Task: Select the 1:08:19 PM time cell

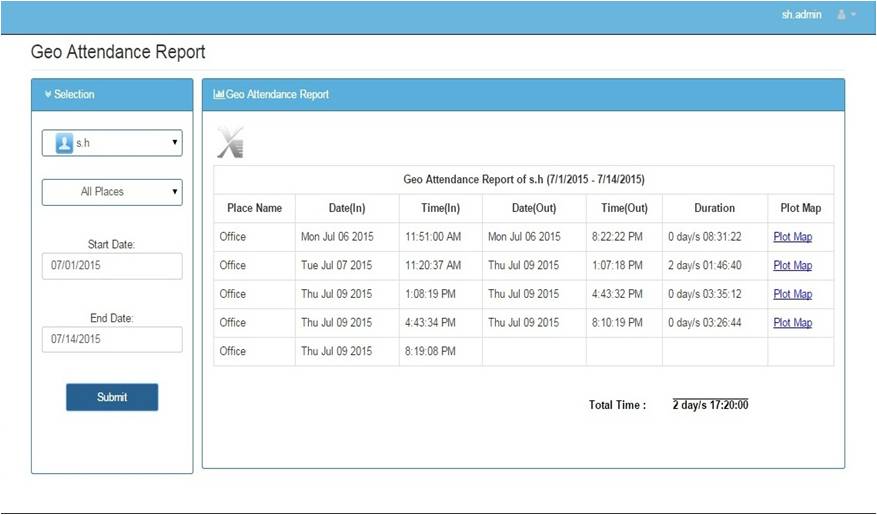Action: coord(441,294)
